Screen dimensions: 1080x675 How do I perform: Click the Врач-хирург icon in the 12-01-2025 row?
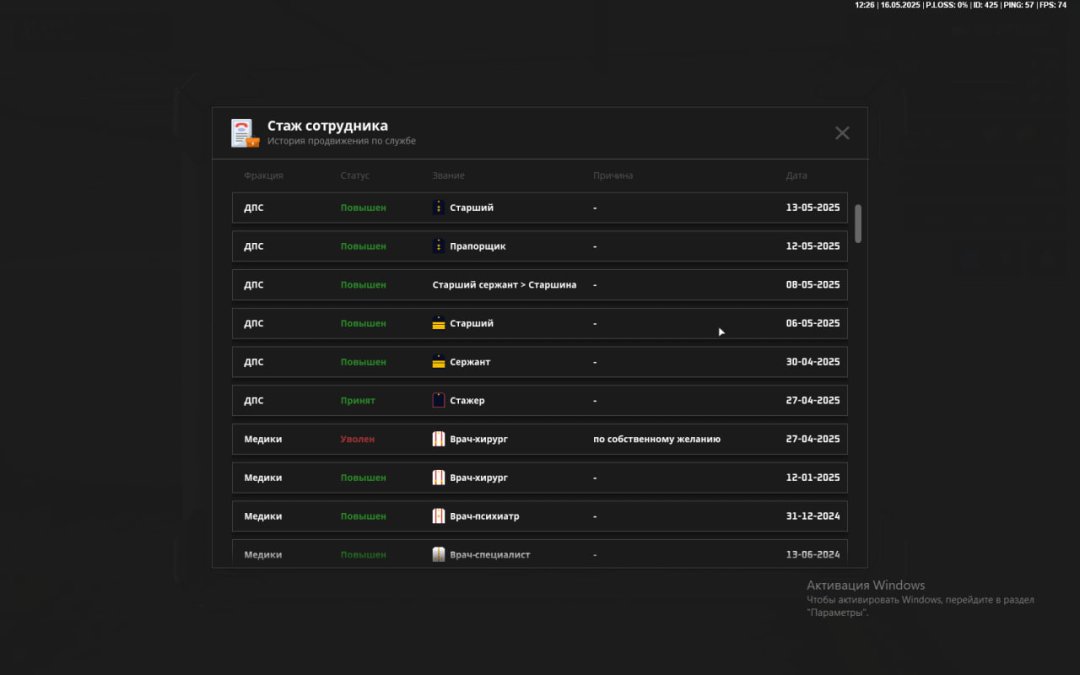(438, 478)
